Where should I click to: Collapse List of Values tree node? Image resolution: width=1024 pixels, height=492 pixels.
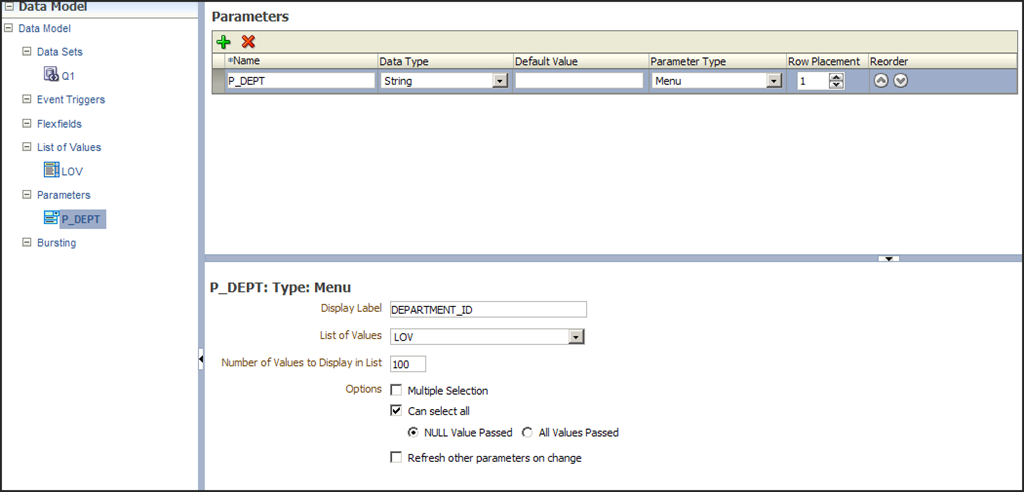point(27,147)
